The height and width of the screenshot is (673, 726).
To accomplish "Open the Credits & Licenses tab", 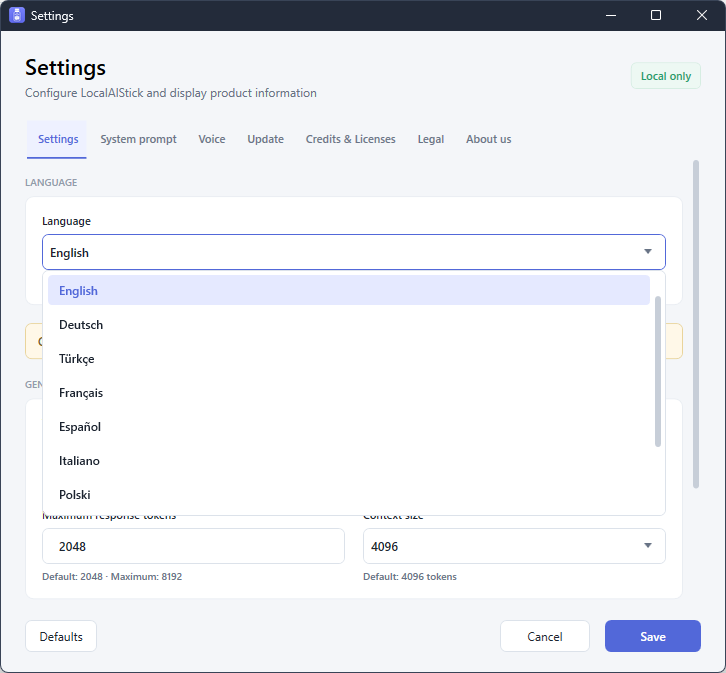I will point(350,139).
